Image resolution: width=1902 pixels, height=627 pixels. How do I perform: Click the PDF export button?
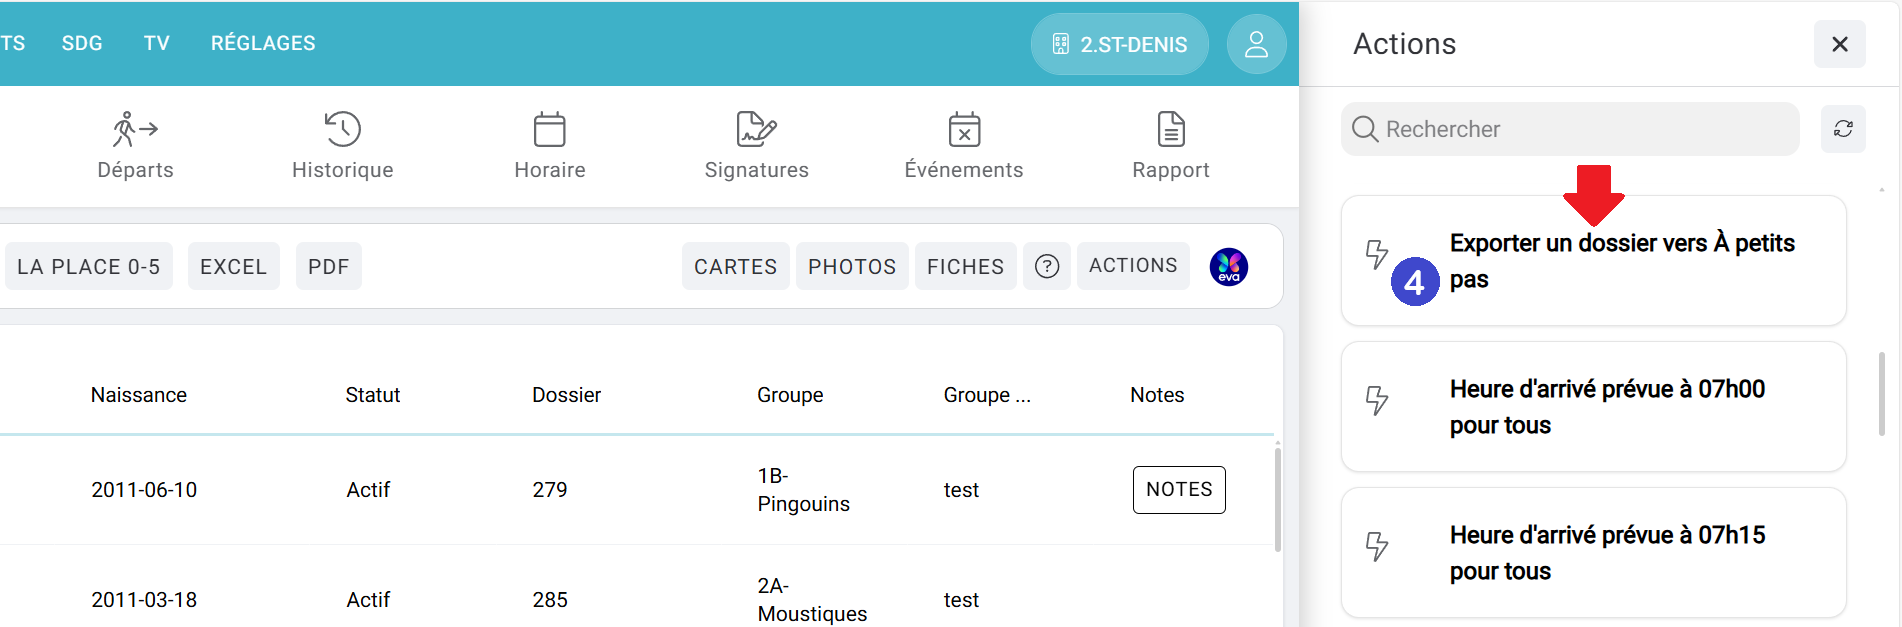pos(328,266)
